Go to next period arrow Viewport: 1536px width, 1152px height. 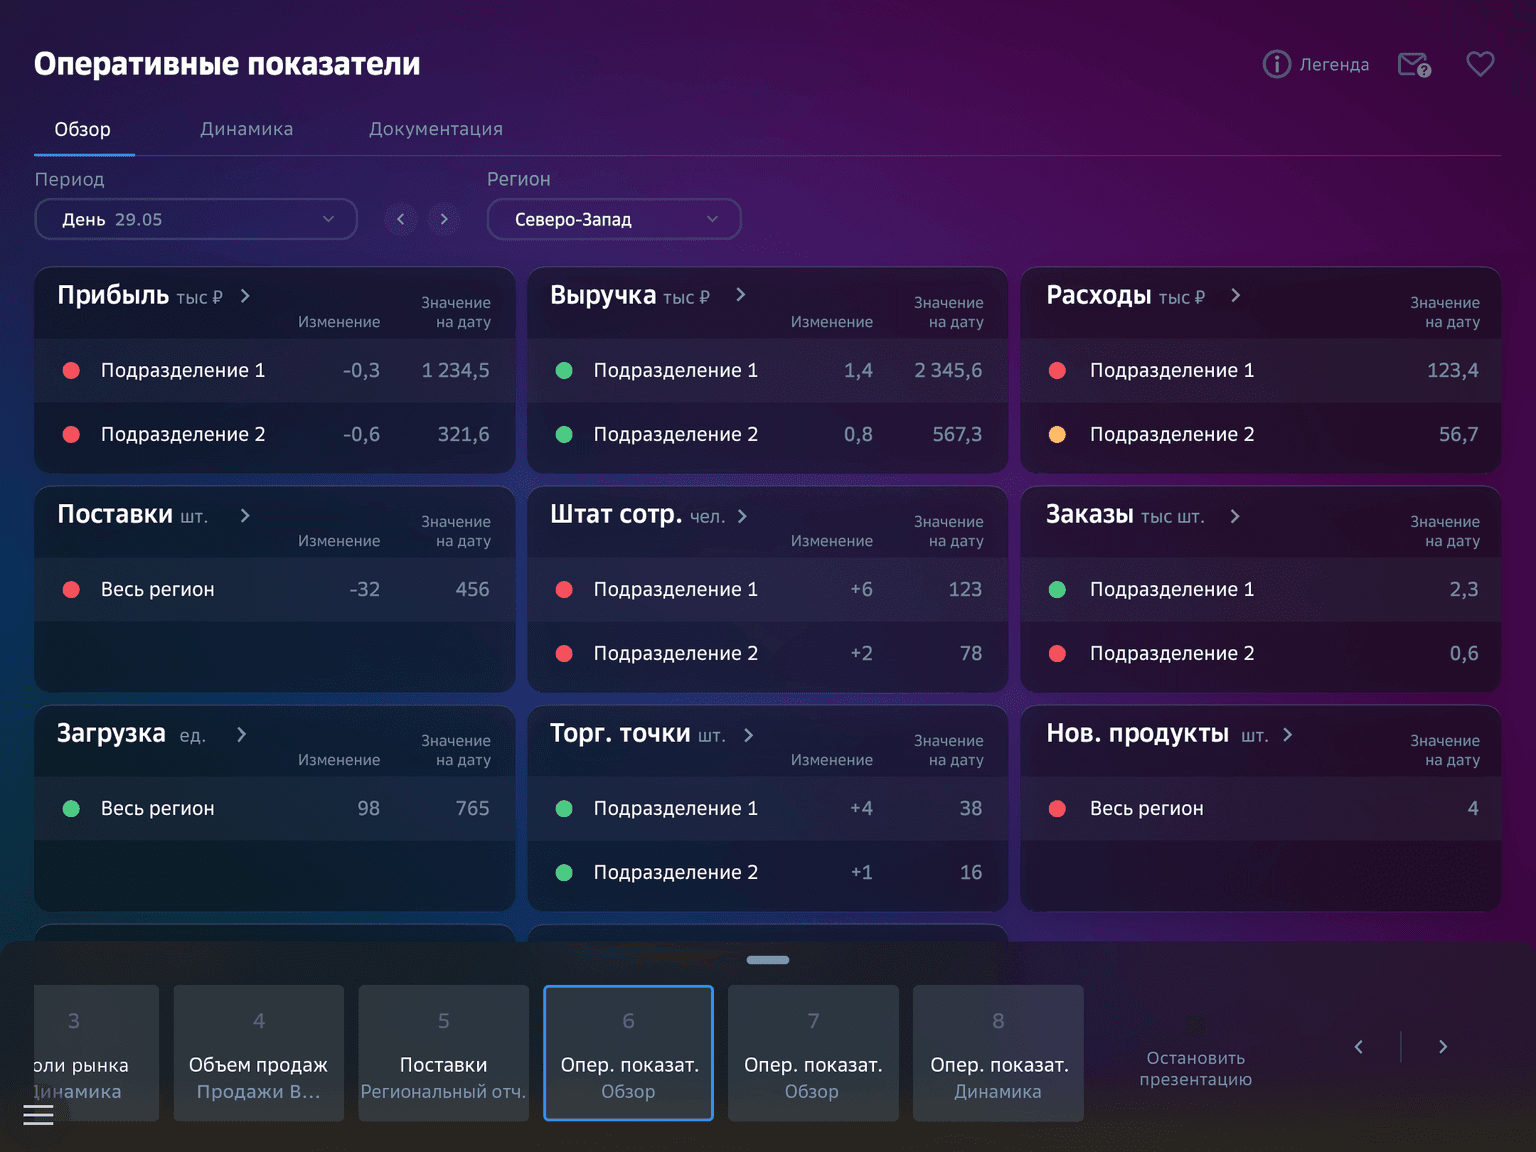pyautogui.click(x=444, y=219)
